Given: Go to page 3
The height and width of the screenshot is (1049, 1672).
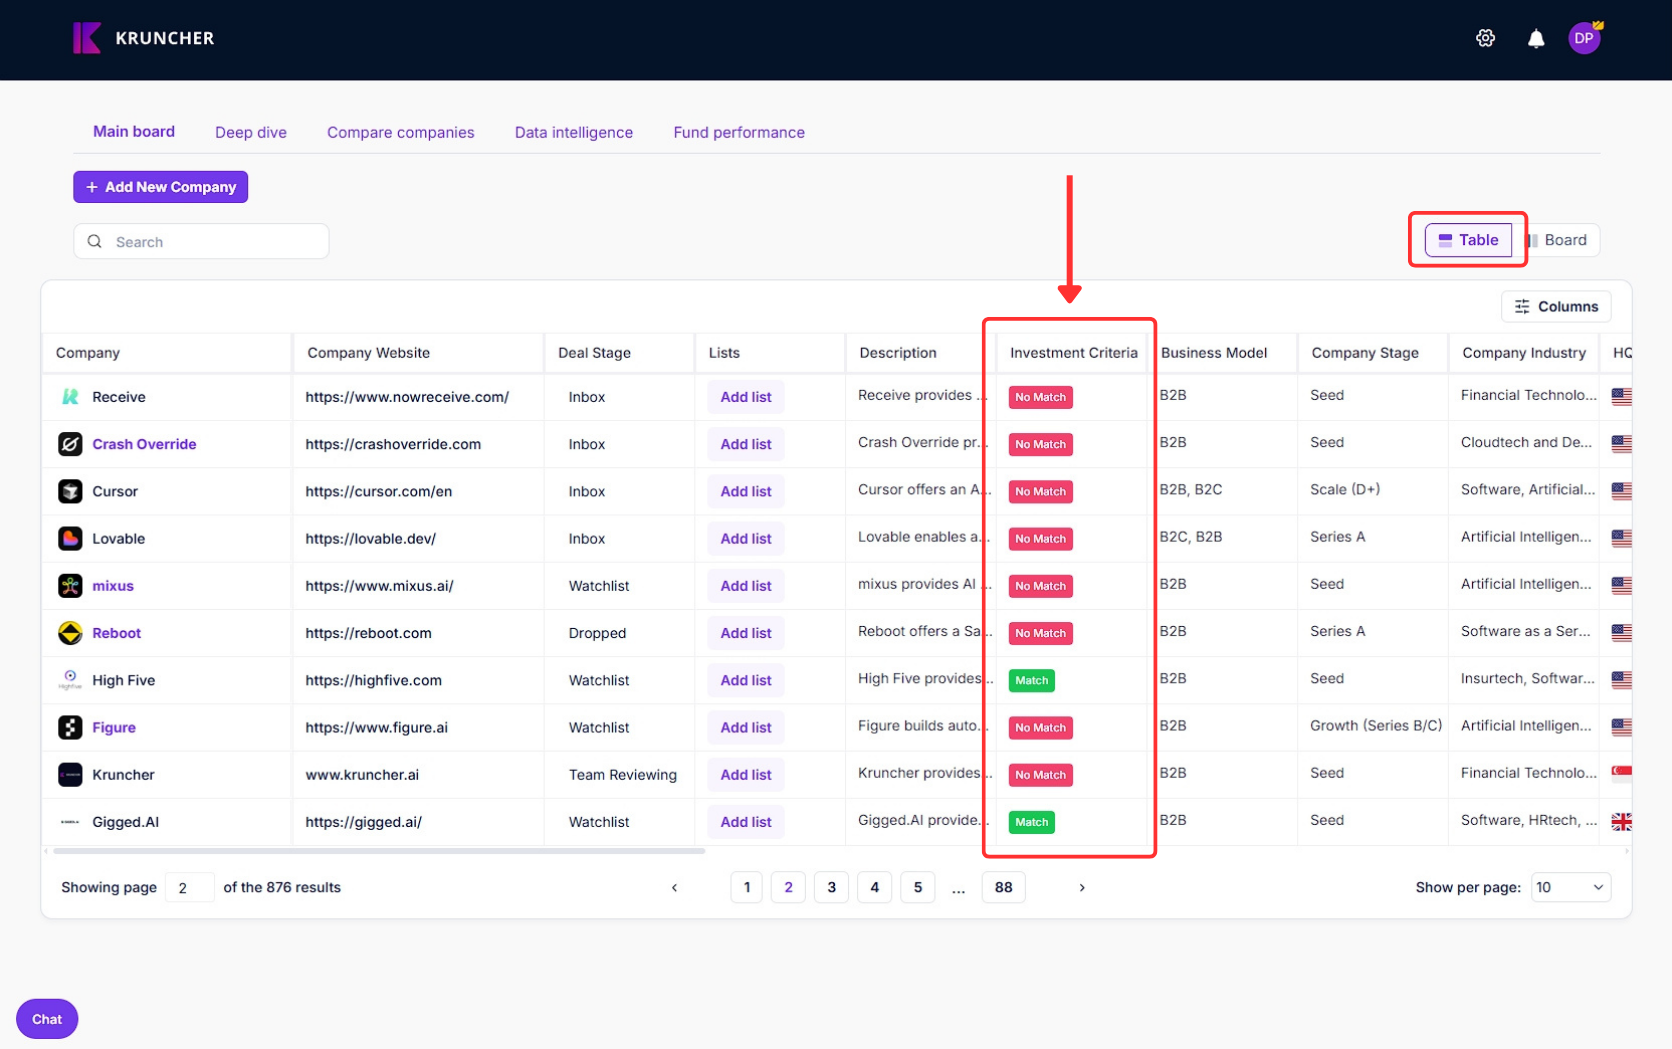Looking at the screenshot, I should pyautogui.click(x=831, y=887).
